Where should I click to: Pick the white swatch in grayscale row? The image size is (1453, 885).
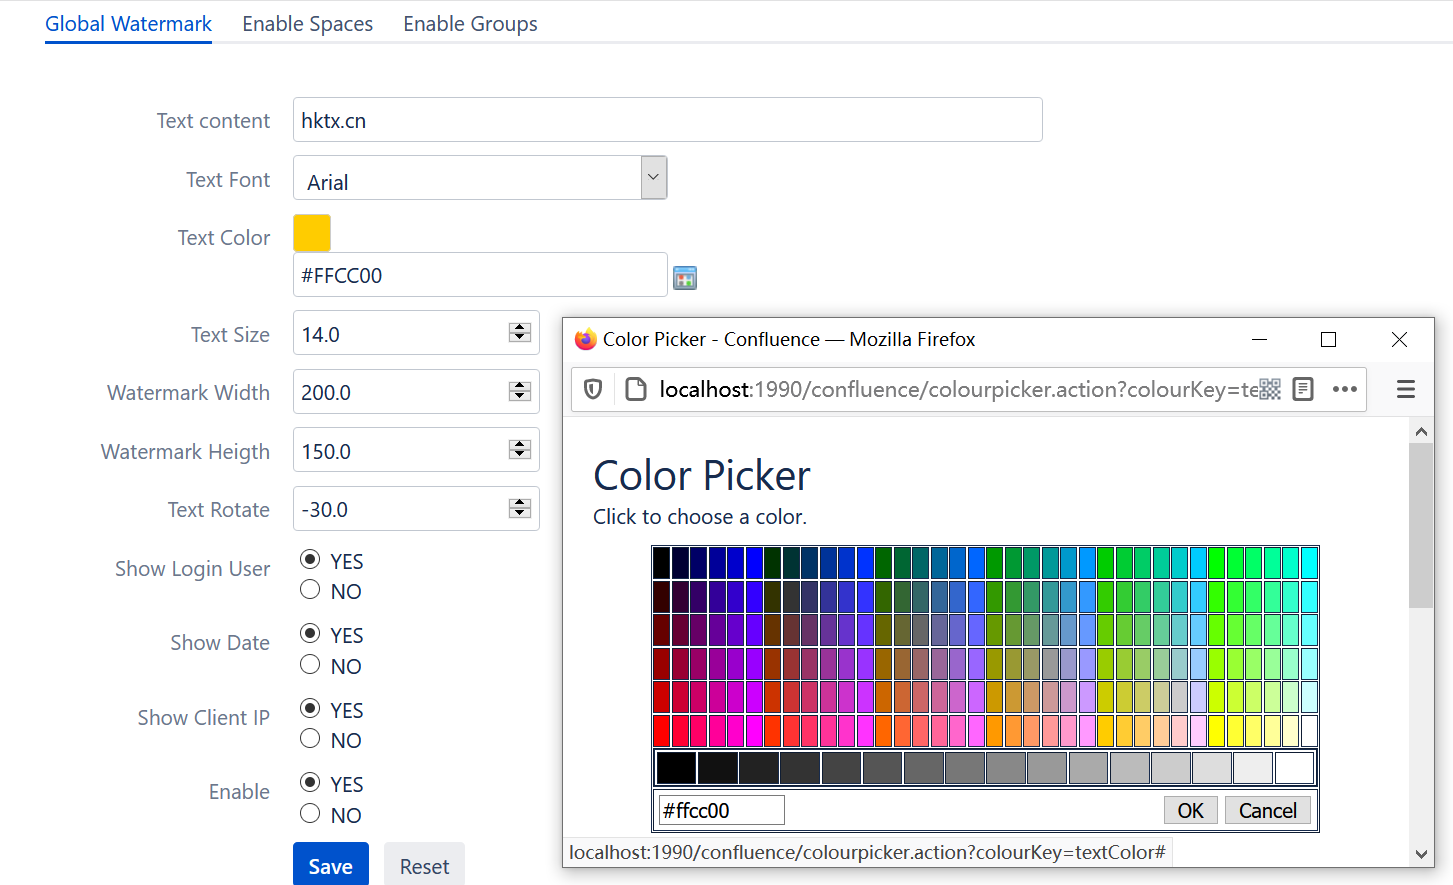1294,768
